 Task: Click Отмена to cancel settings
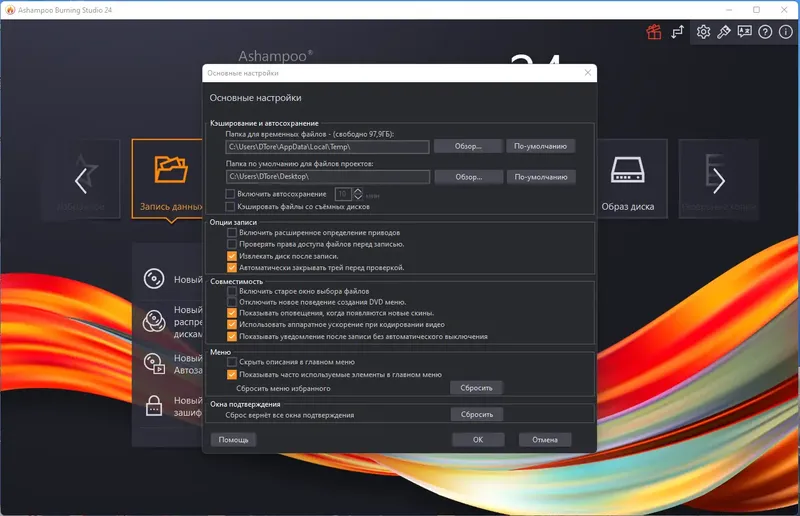pyautogui.click(x=545, y=440)
